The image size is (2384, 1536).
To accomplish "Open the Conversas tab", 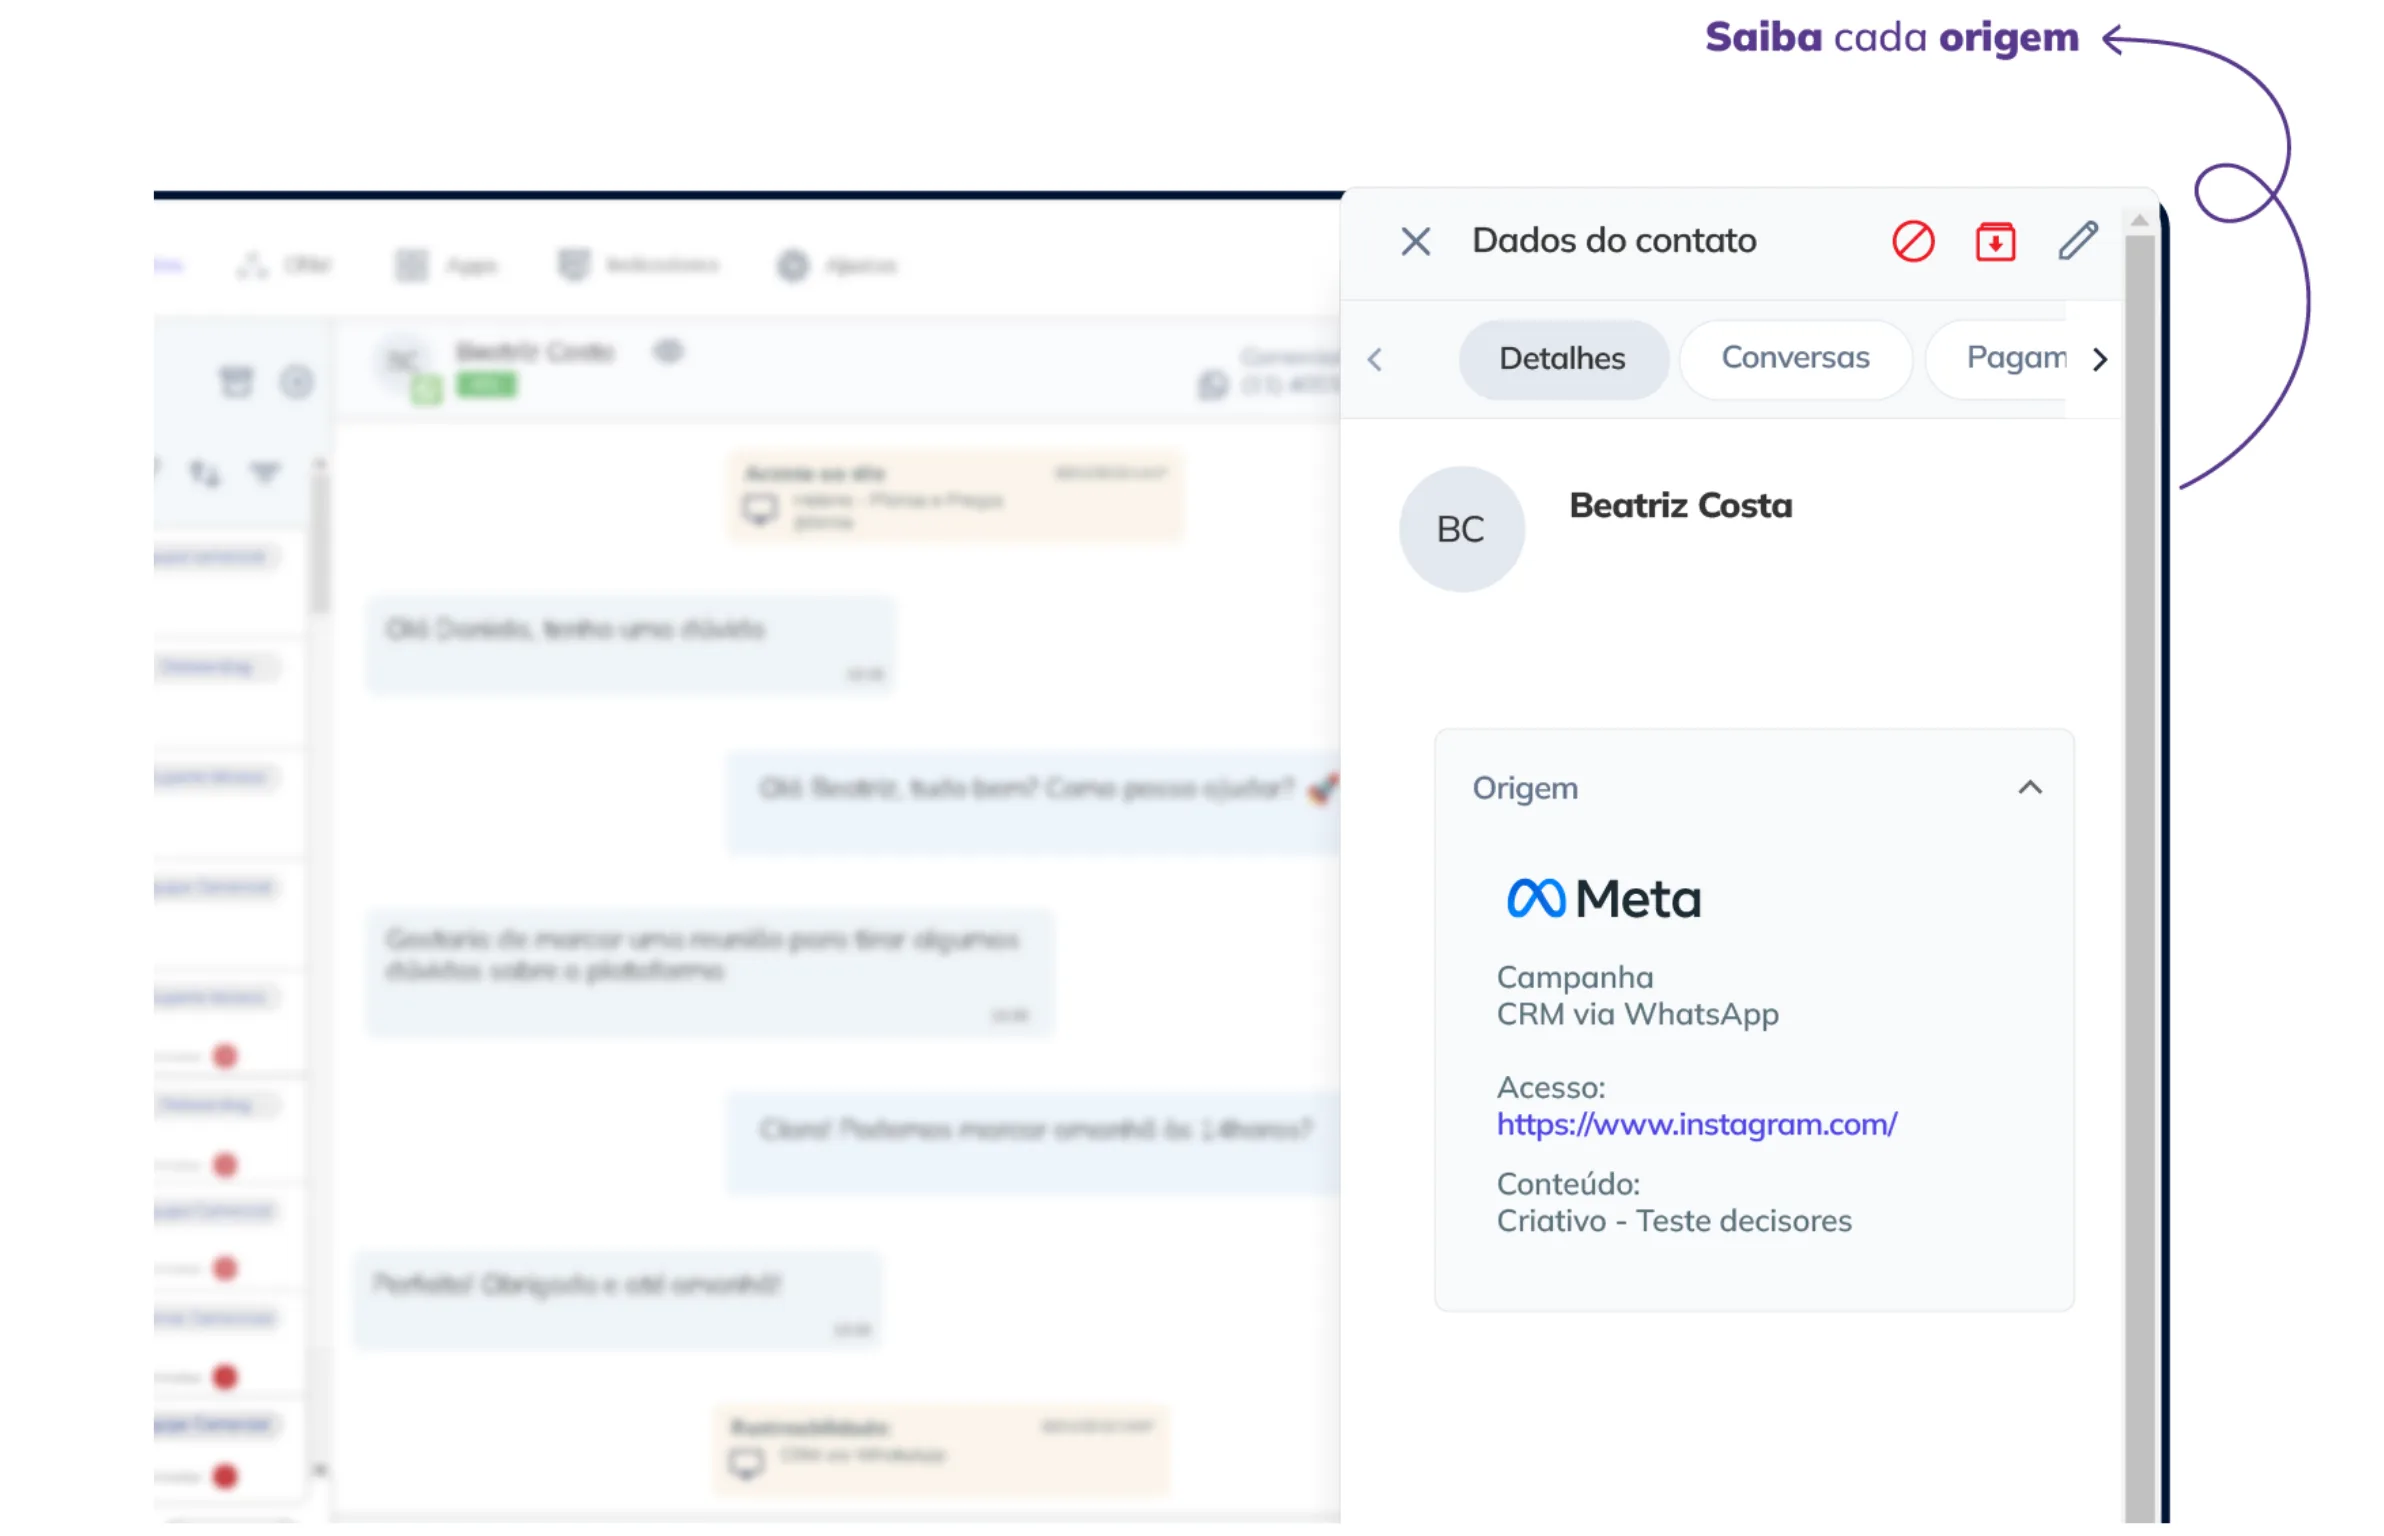I will pyautogui.click(x=1795, y=358).
